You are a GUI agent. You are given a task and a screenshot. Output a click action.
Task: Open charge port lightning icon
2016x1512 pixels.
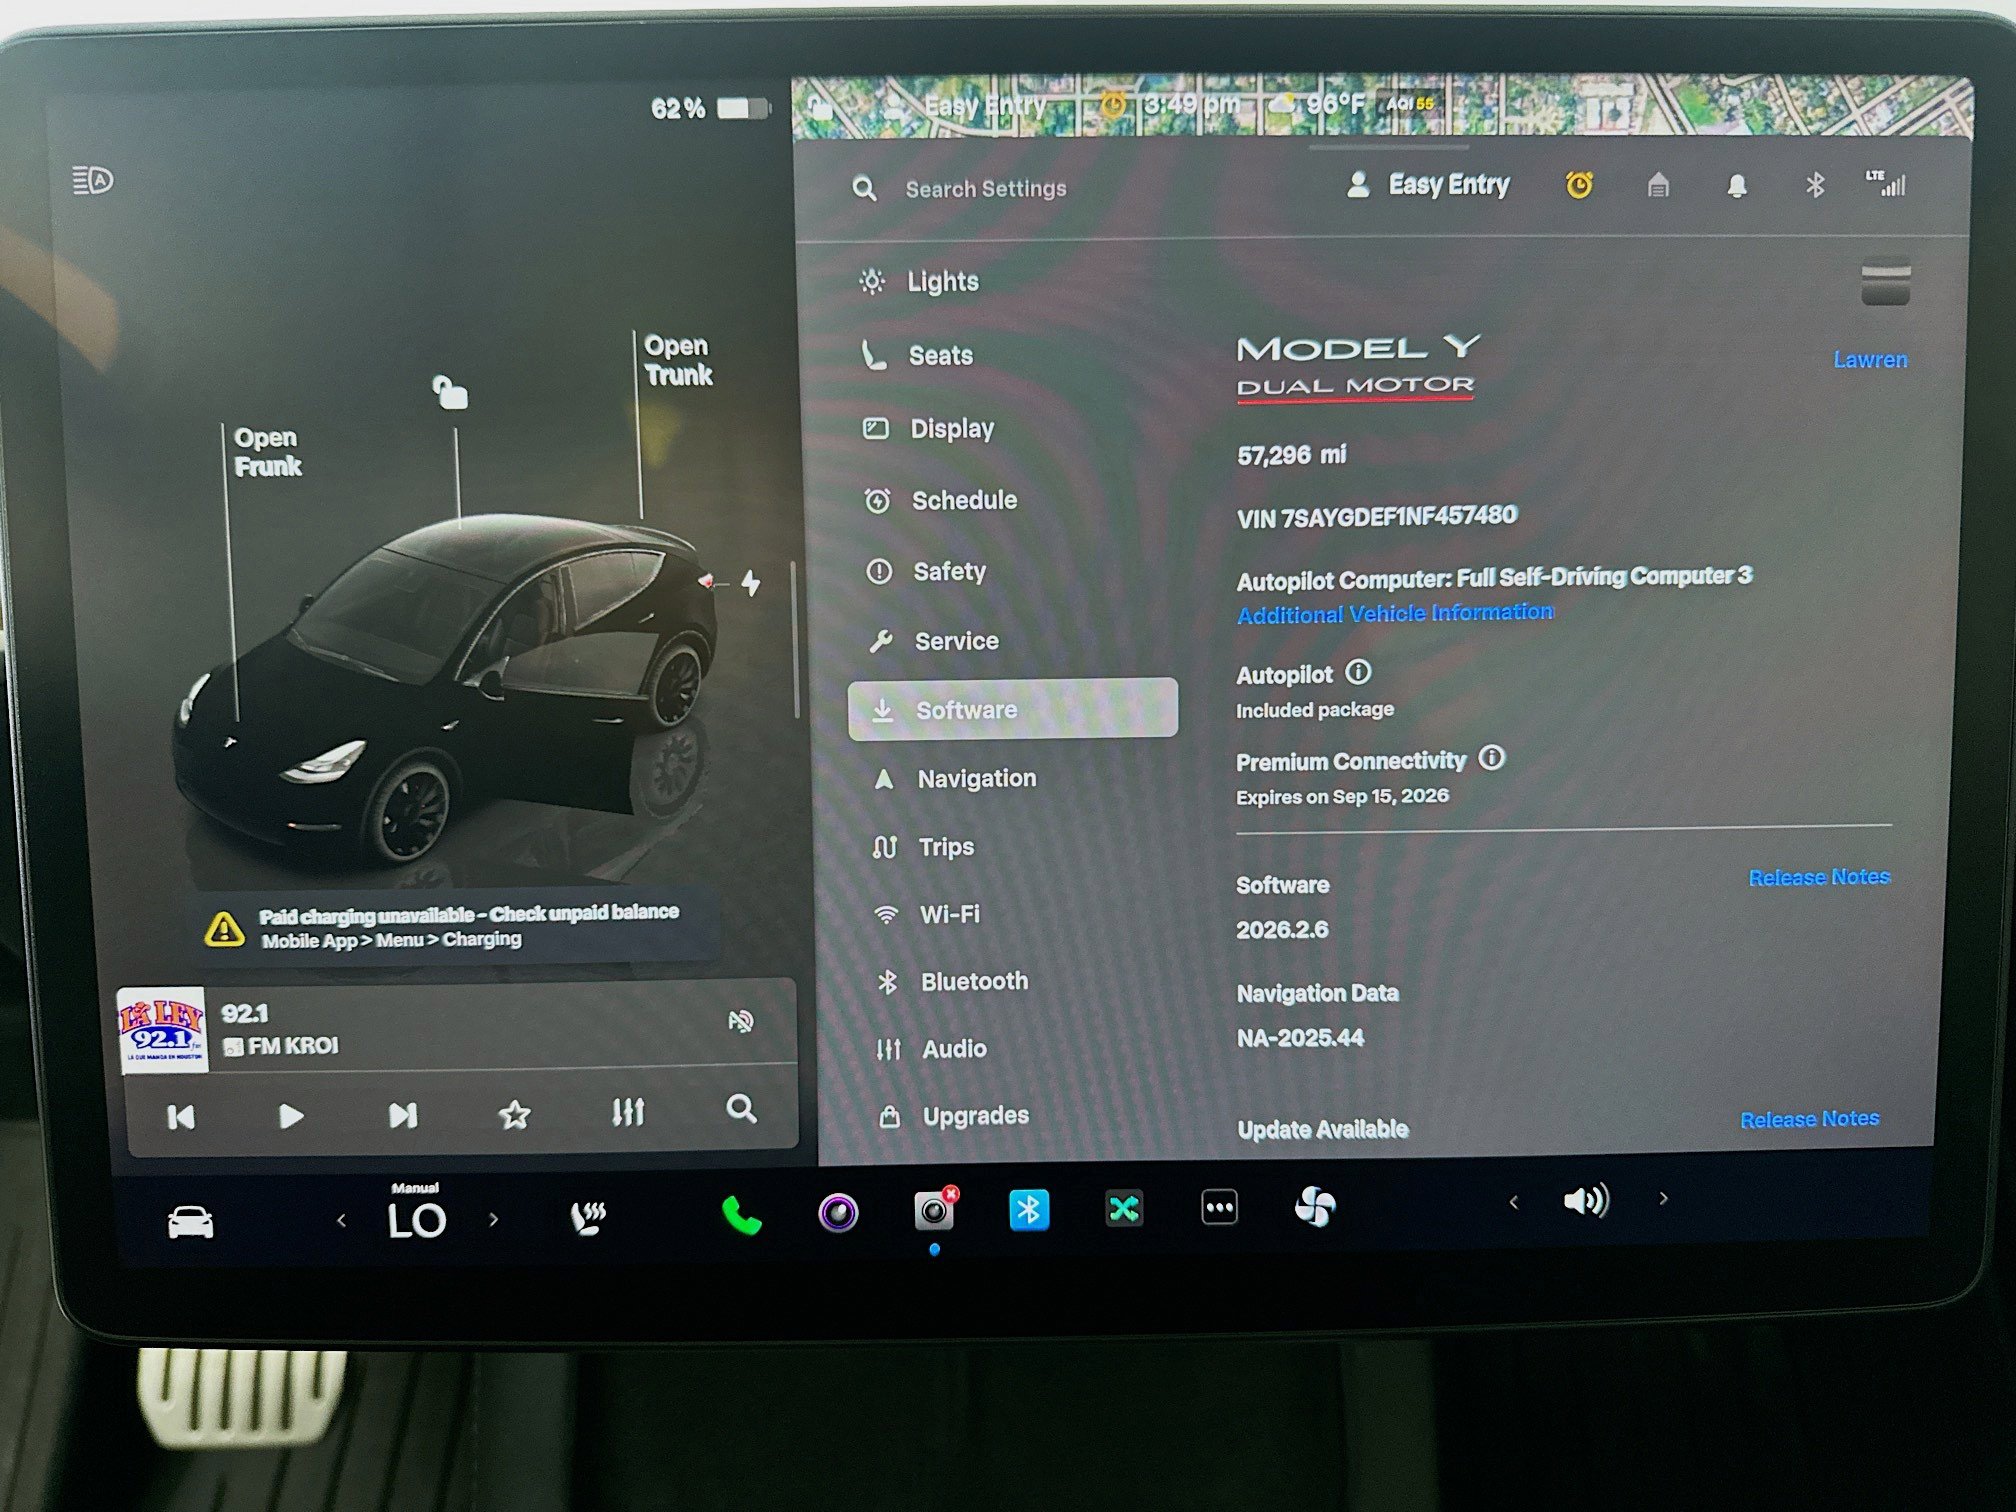[750, 583]
